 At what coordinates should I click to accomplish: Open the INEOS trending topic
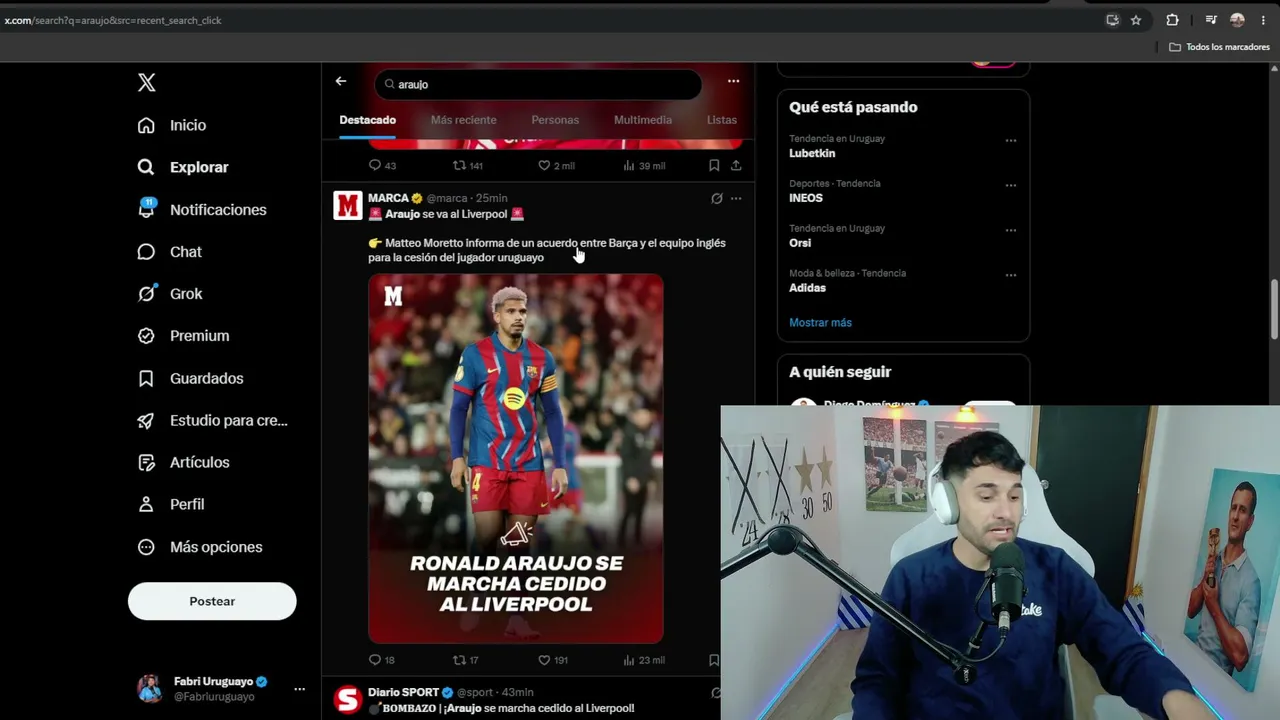(x=806, y=198)
